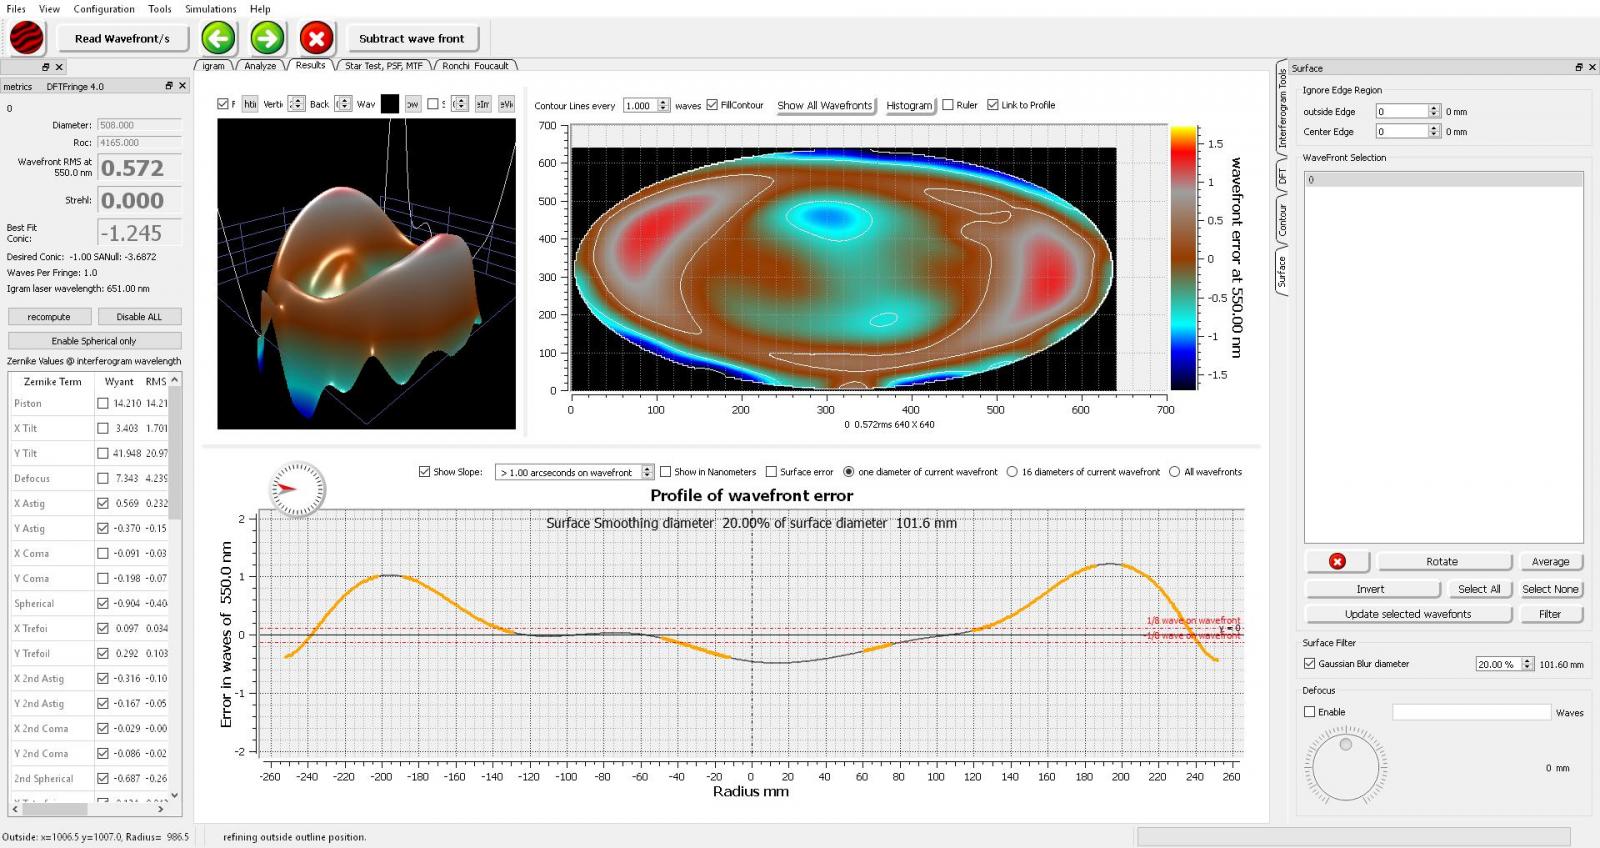Click the Show All Wavefronts button

(825, 105)
